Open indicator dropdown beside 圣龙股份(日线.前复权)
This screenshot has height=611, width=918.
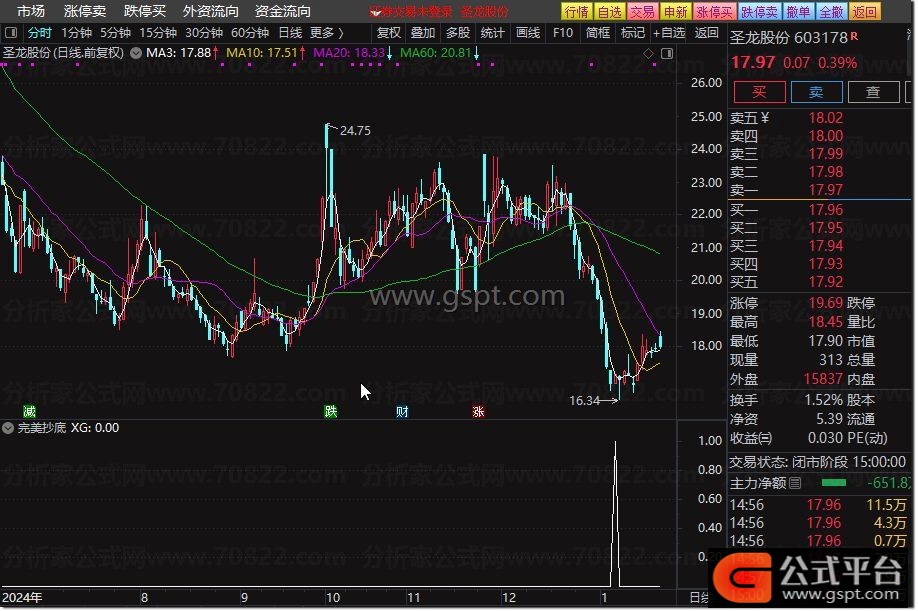(x=136, y=53)
